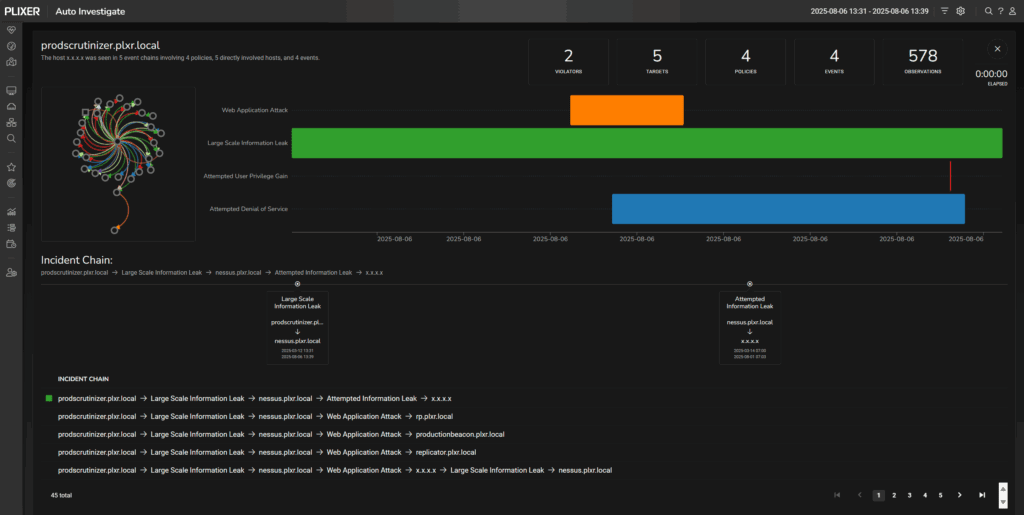Screen dimensions: 1024x515
Task: Close the investigation with the X button
Action: [x=997, y=49]
